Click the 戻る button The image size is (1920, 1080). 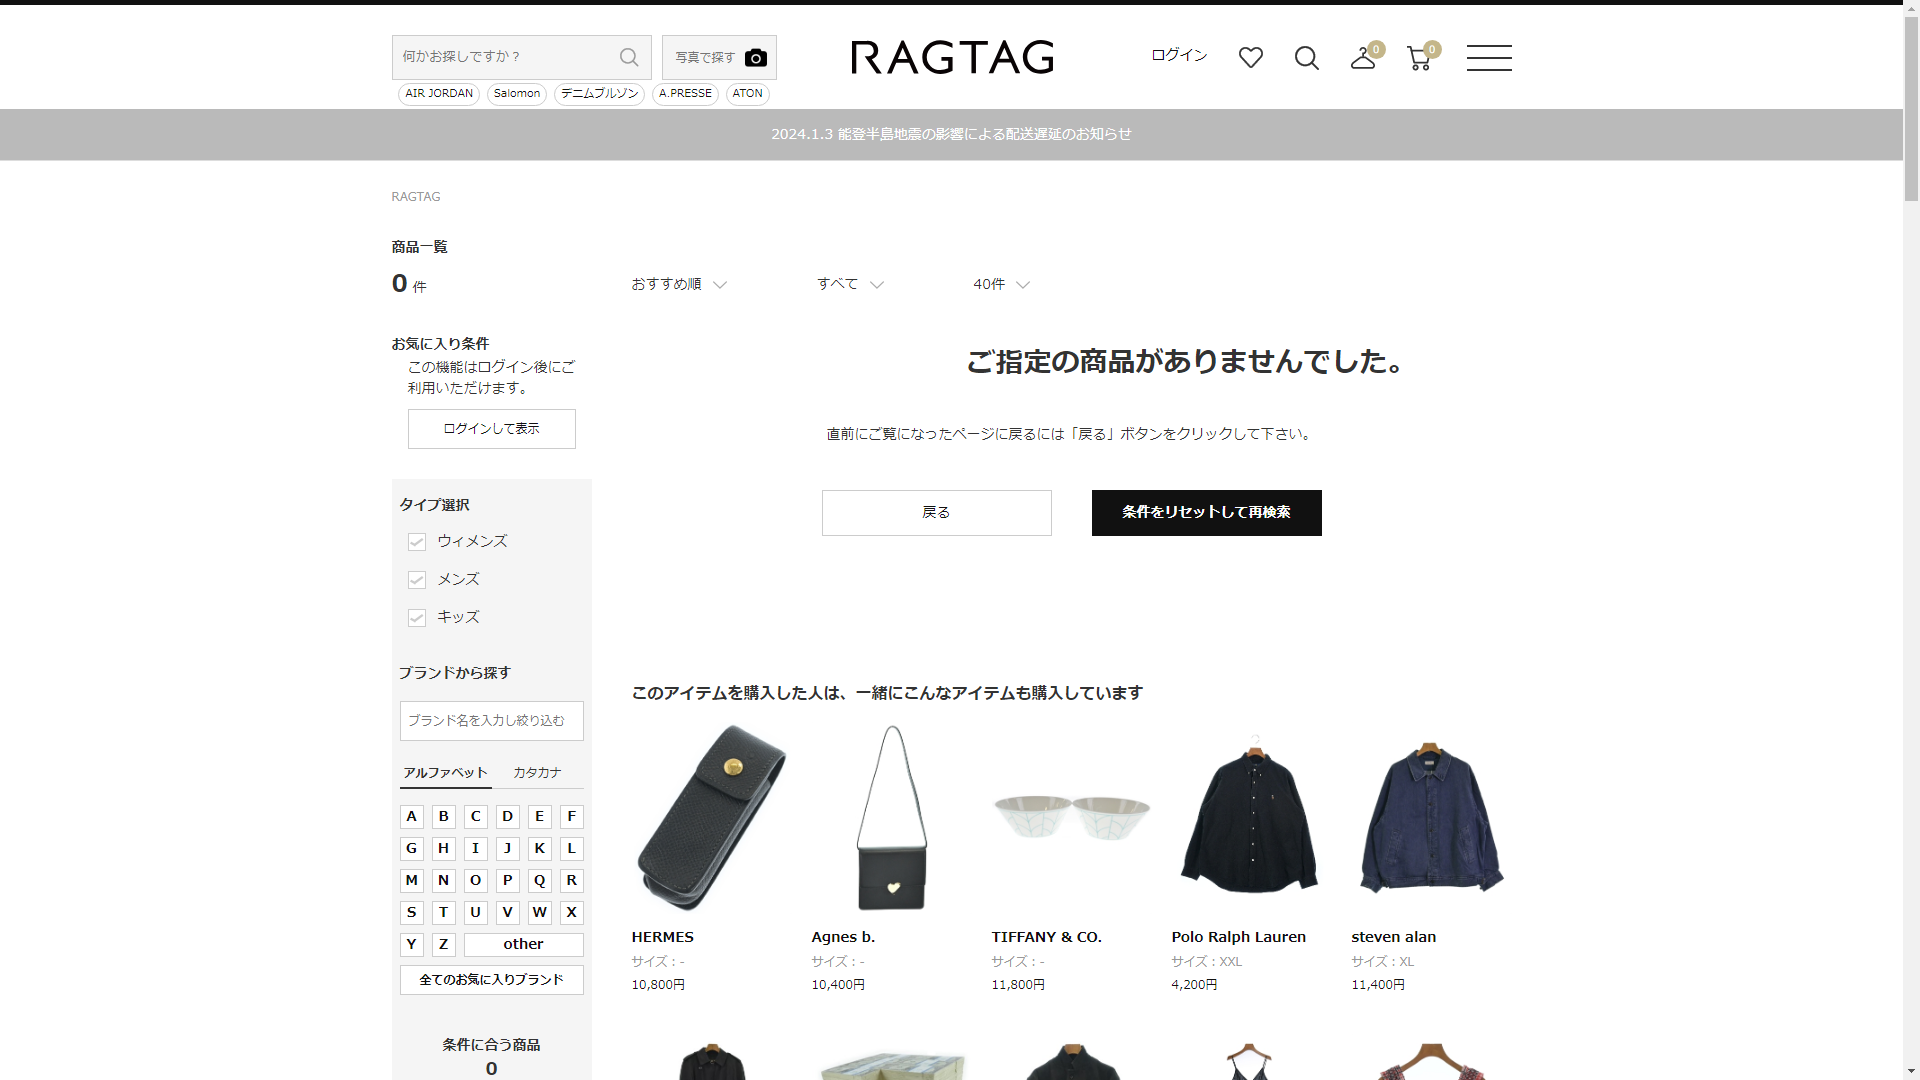[936, 513]
